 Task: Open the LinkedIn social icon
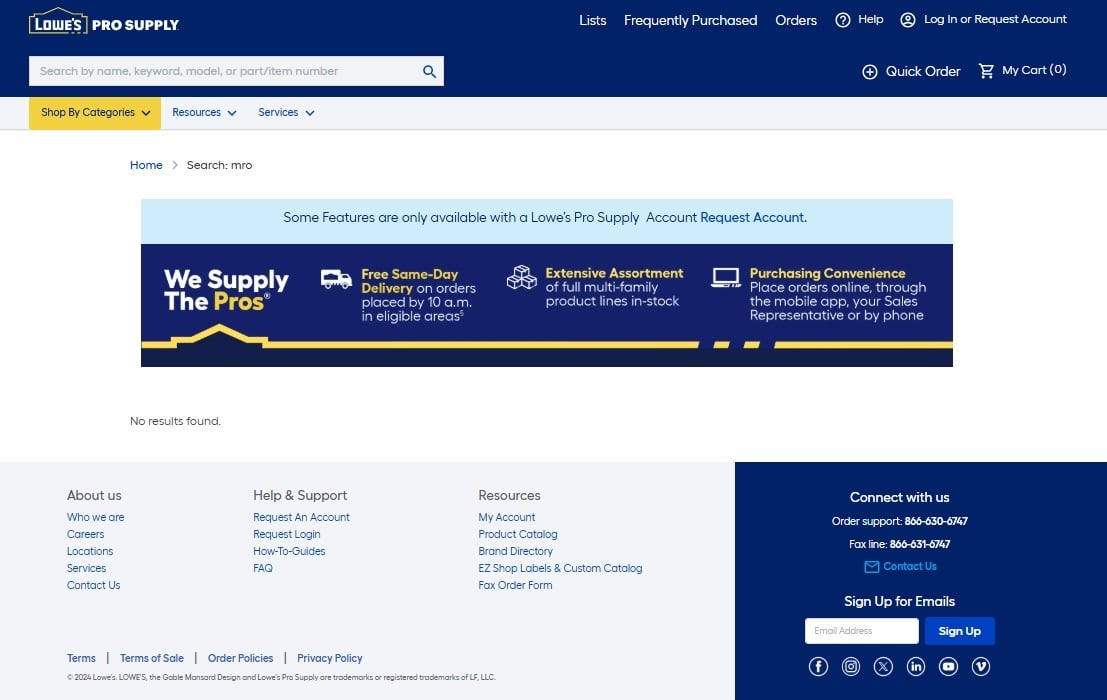tap(916, 667)
